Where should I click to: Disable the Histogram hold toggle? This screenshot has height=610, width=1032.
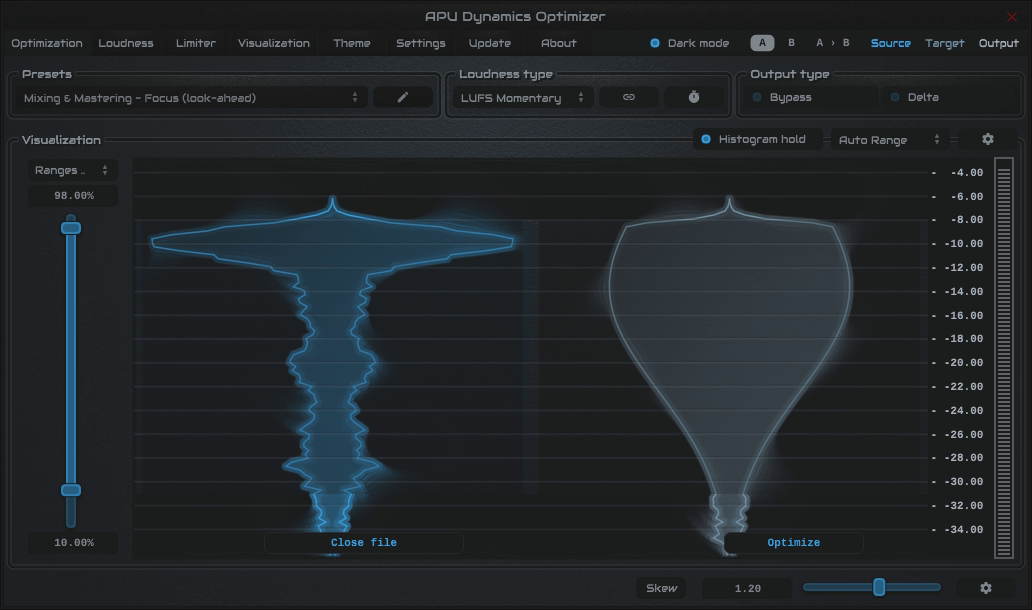(x=707, y=139)
